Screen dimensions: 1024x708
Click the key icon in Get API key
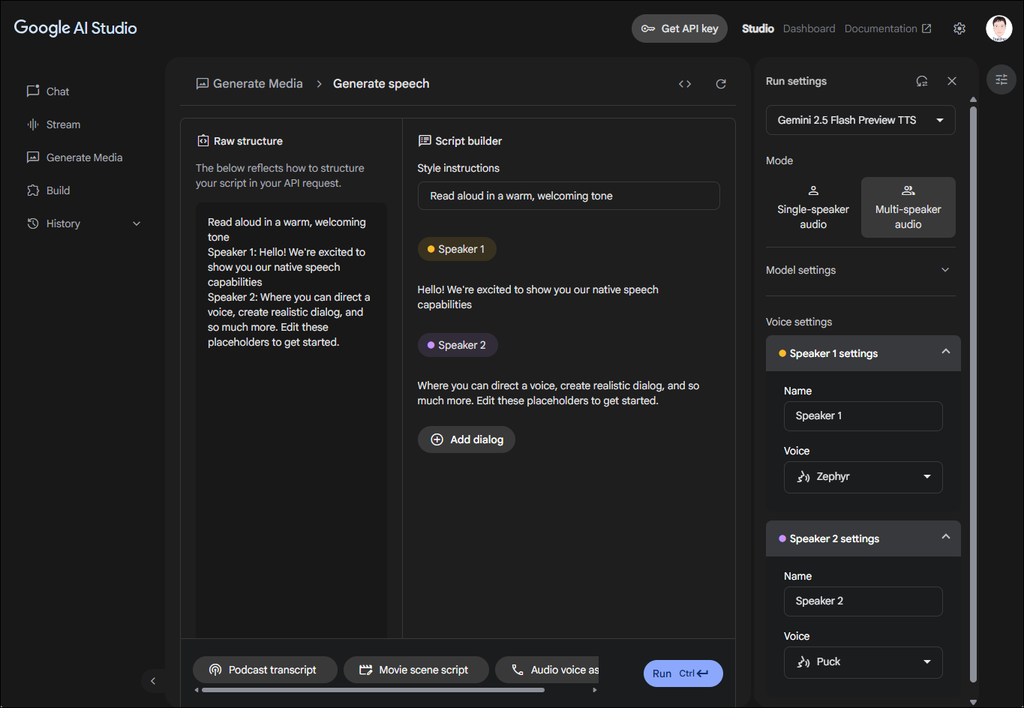click(x=648, y=29)
